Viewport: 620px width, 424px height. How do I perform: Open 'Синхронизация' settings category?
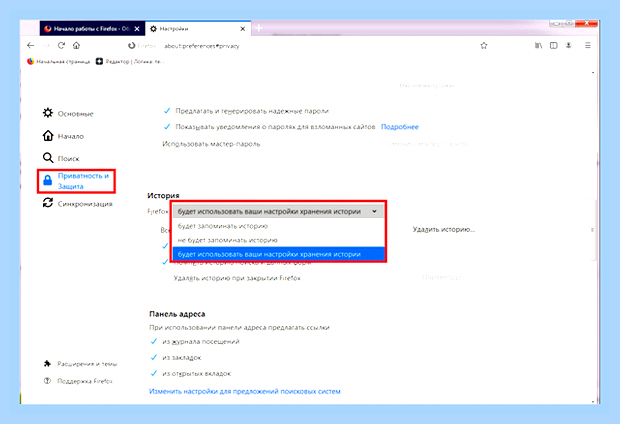[78, 204]
